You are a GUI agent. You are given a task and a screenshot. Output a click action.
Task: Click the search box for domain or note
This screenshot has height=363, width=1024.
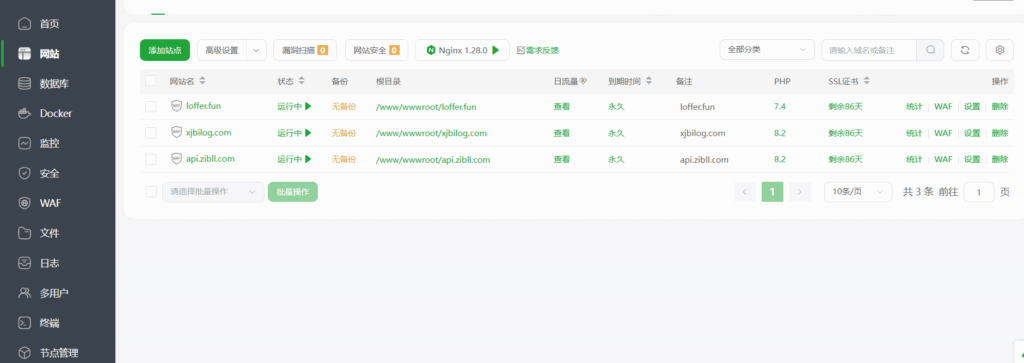(869, 50)
